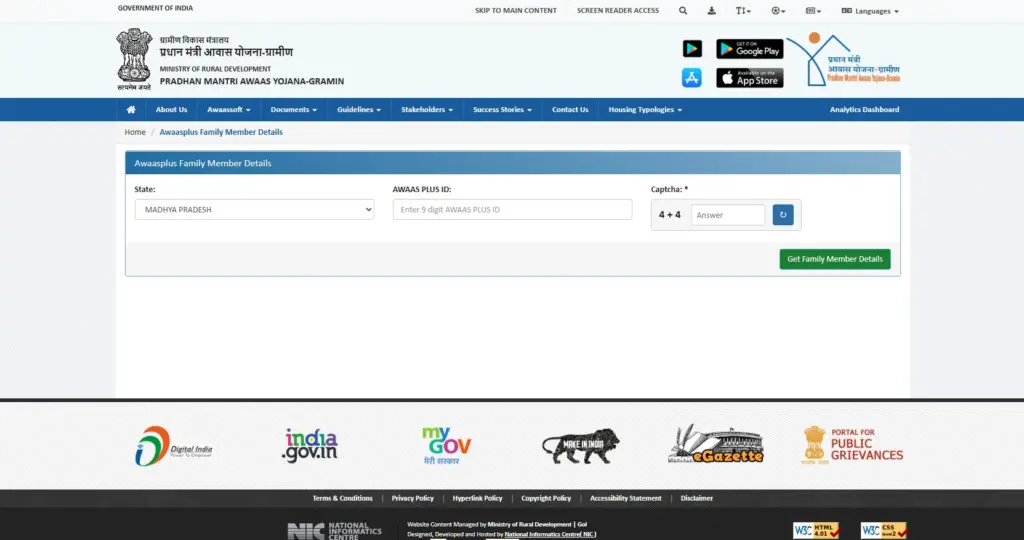The height and width of the screenshot is (540, 1024).
Task: Click the NIC National Informatics Centre logo
Action: [334, 530]
